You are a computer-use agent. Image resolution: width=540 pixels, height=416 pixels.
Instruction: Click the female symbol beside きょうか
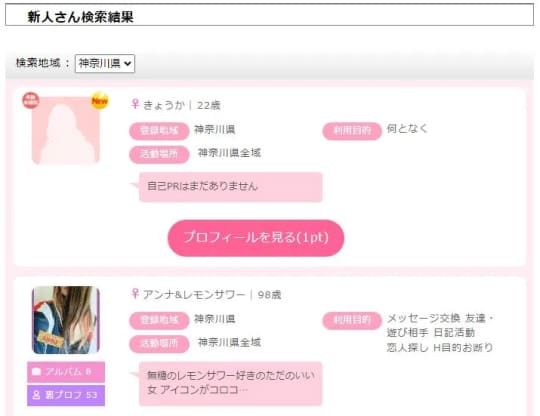coord(135,104)
